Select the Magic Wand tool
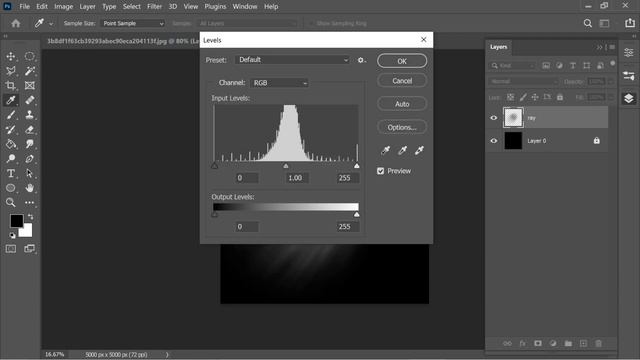 click(x=29, y=71)
